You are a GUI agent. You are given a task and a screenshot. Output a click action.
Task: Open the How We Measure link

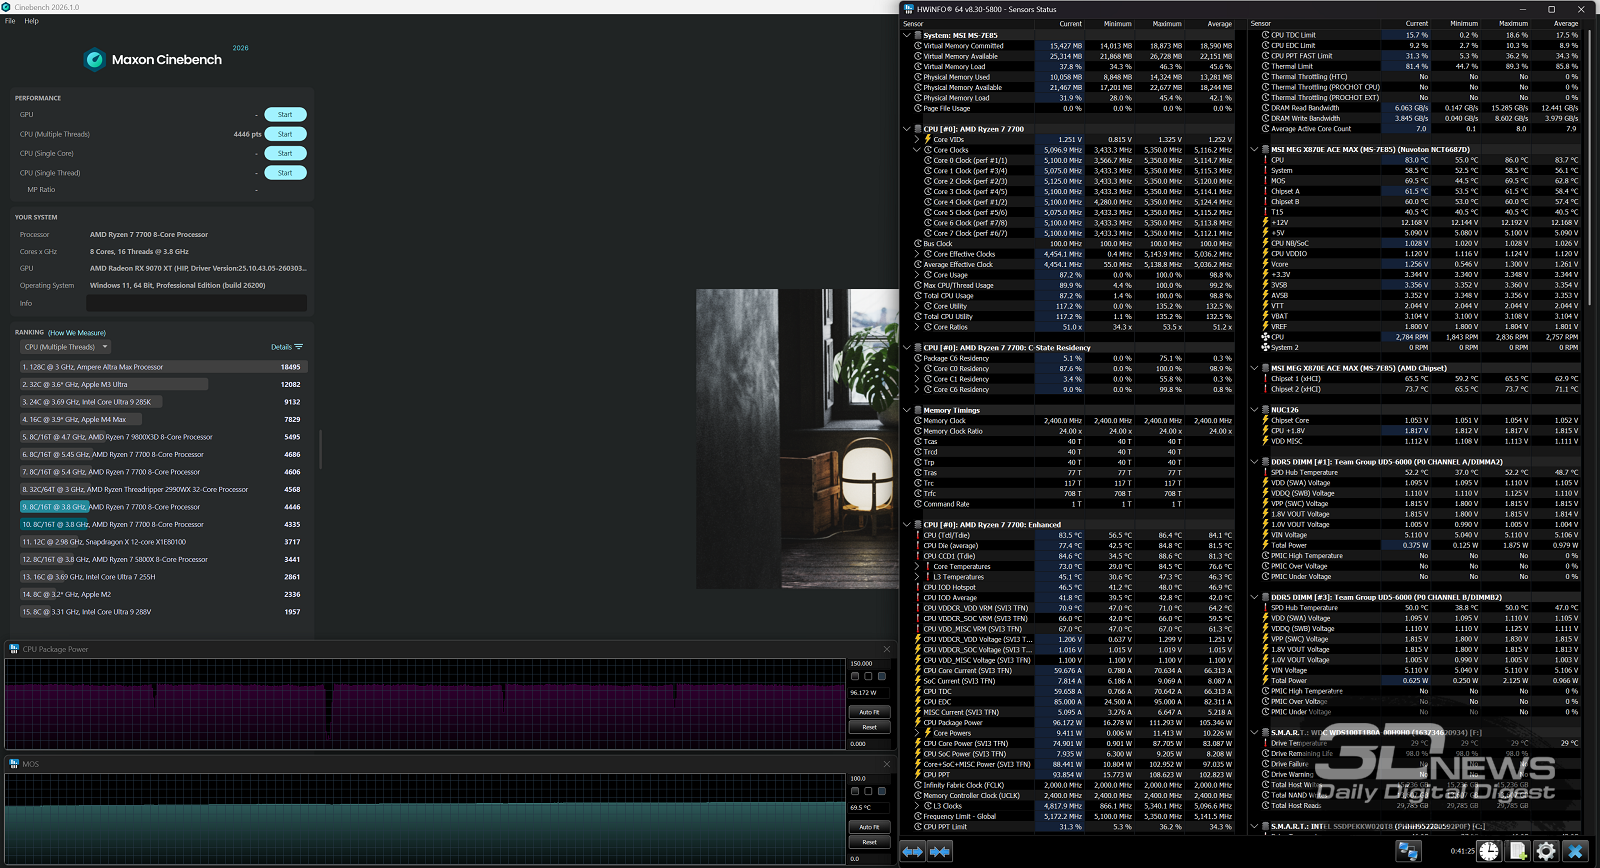coord(77,333)
